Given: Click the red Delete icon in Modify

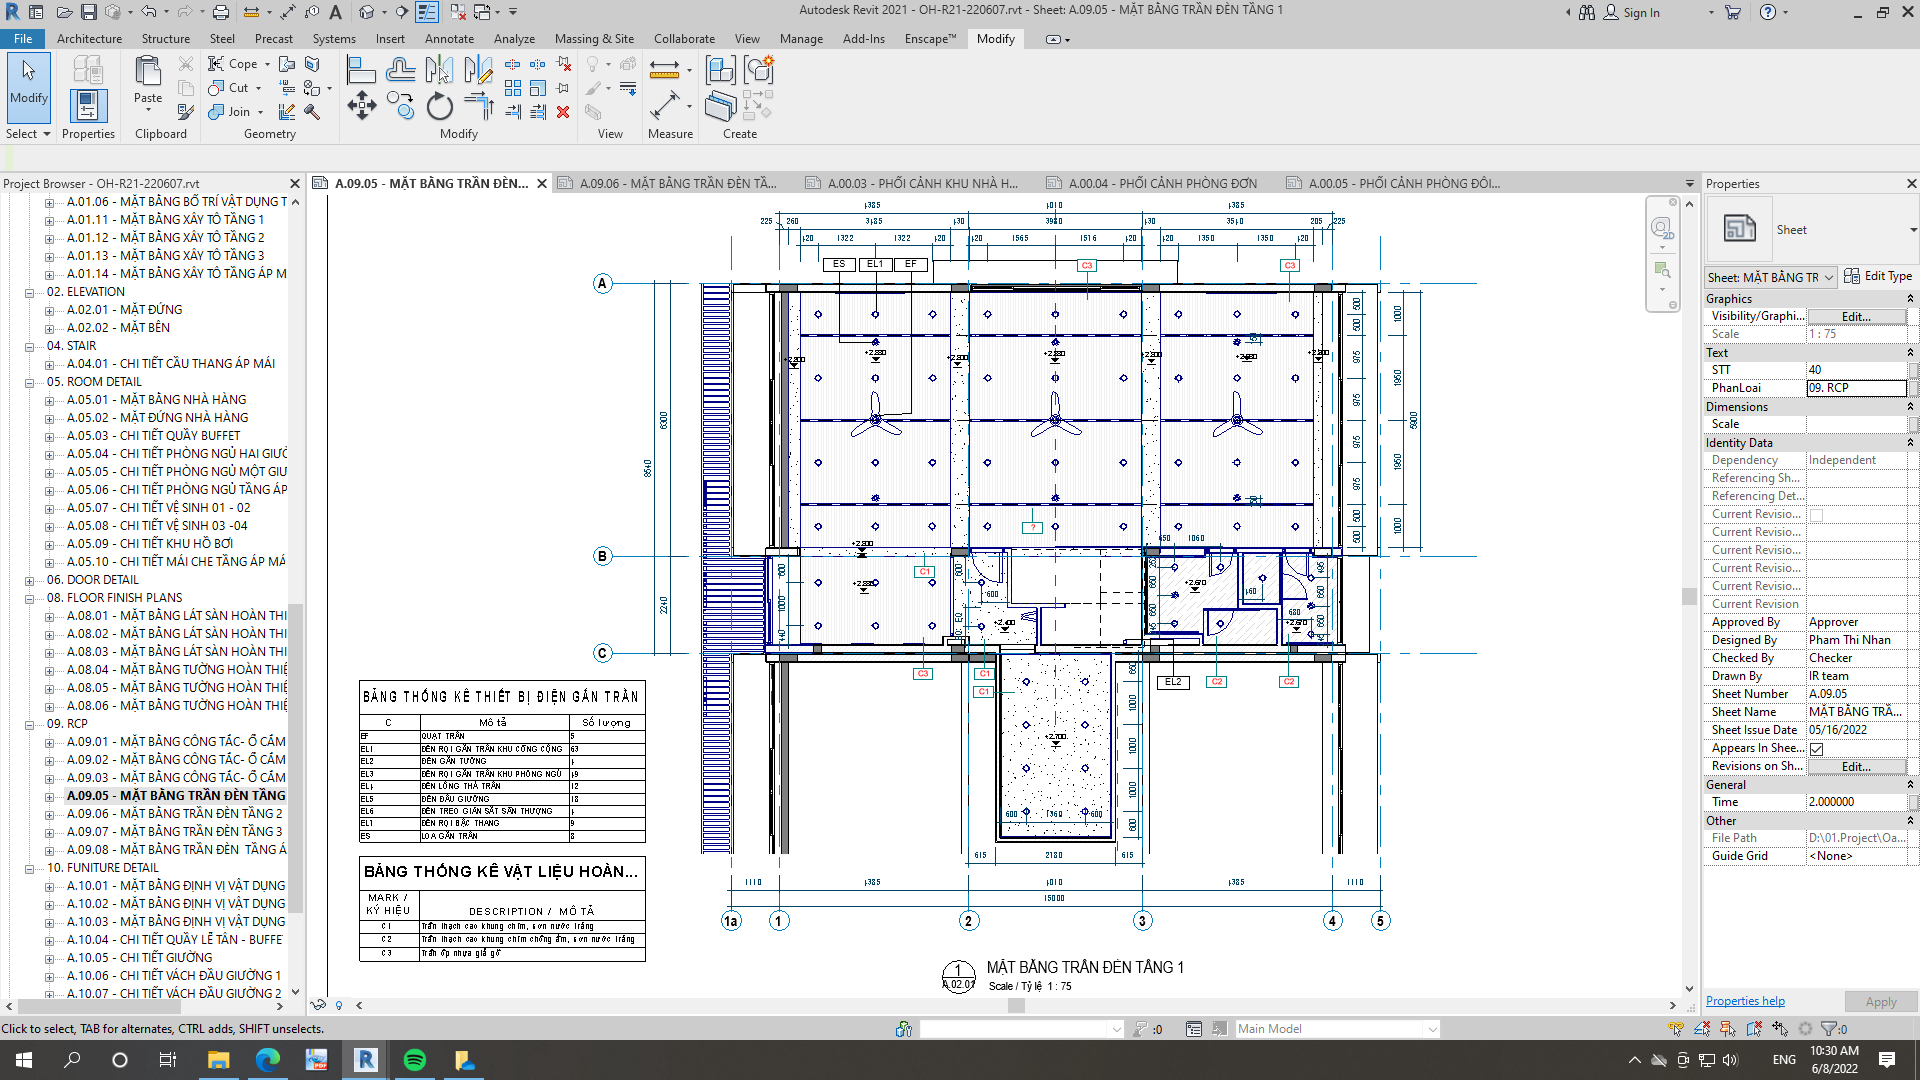Looking at the screenshot, I should click(563, 112).
